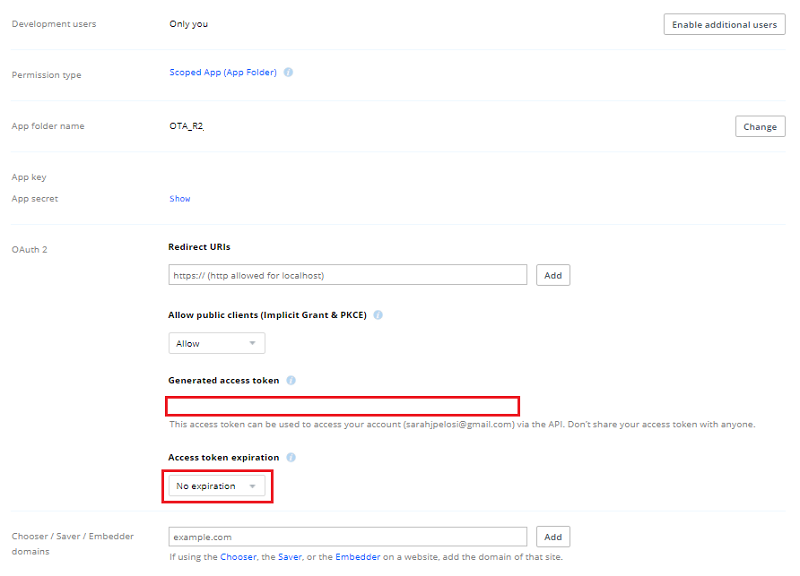This screenshot has width=800, height=576.
Task: Click the Only you development users value
Action: pos(189,24)
